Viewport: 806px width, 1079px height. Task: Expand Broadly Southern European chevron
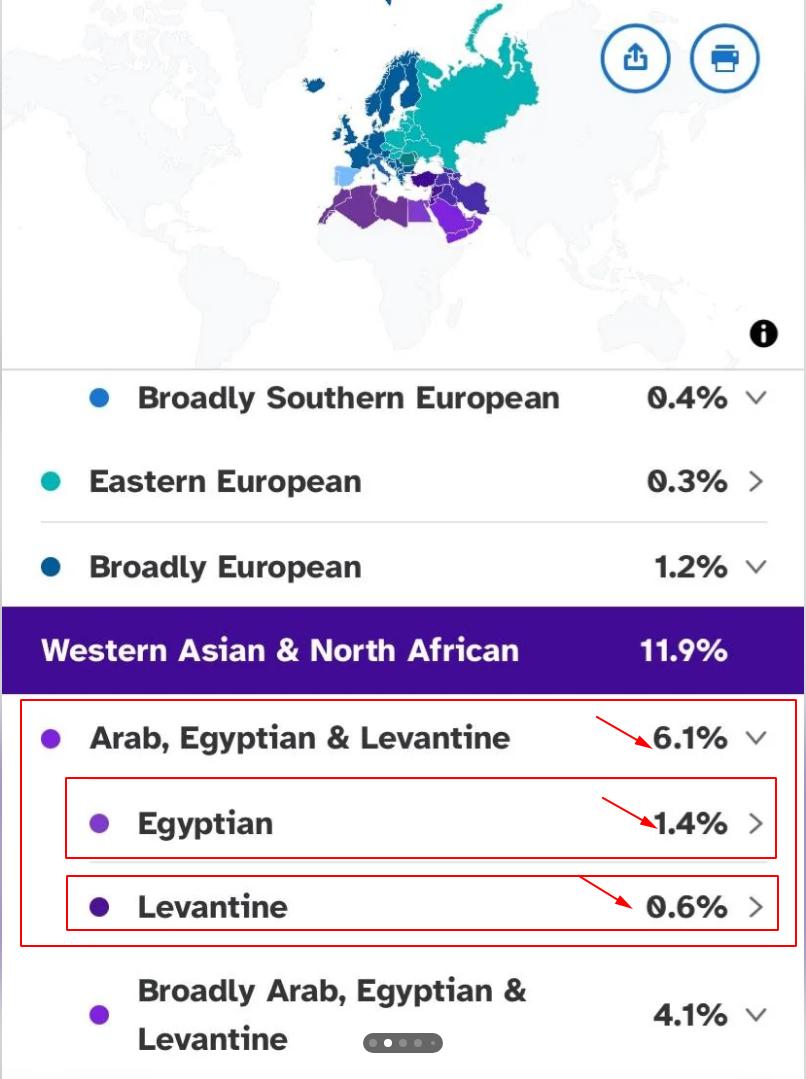(756, 398)
